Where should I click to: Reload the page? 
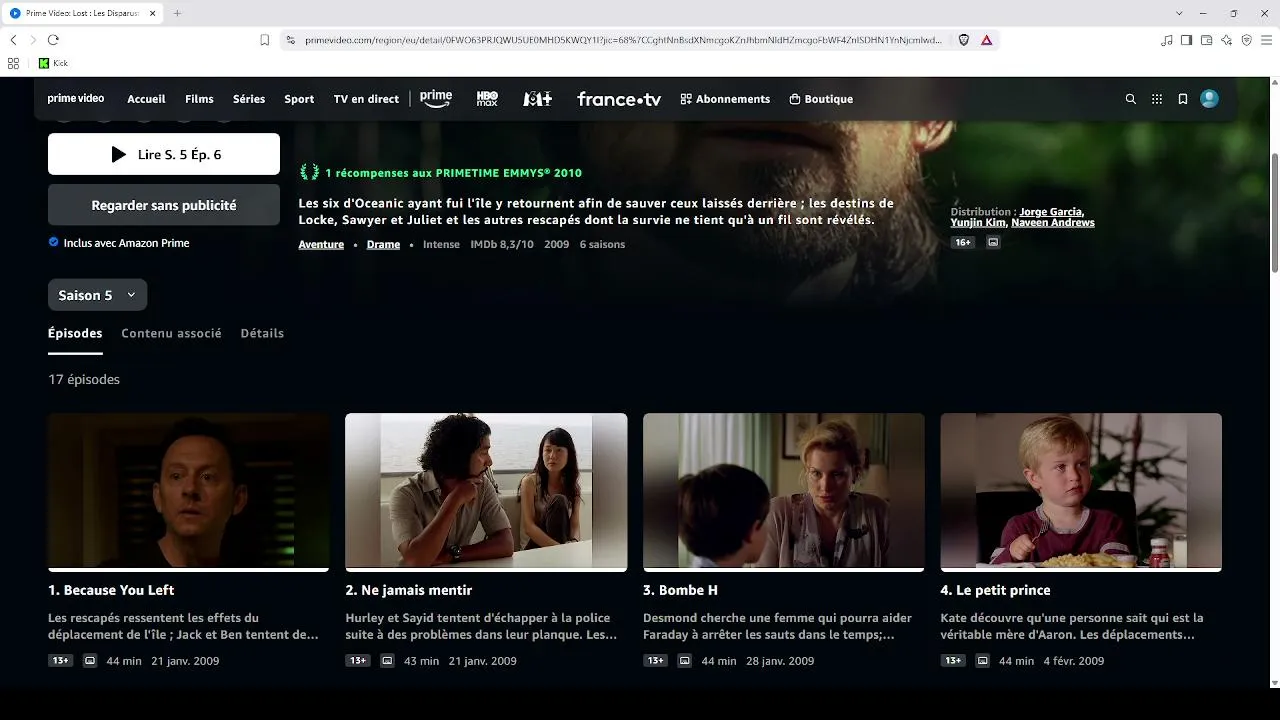(53, 40)
